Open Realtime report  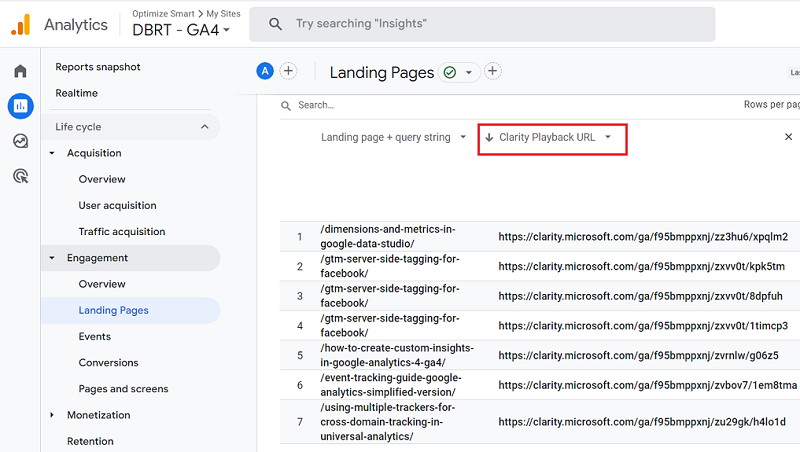77,93
